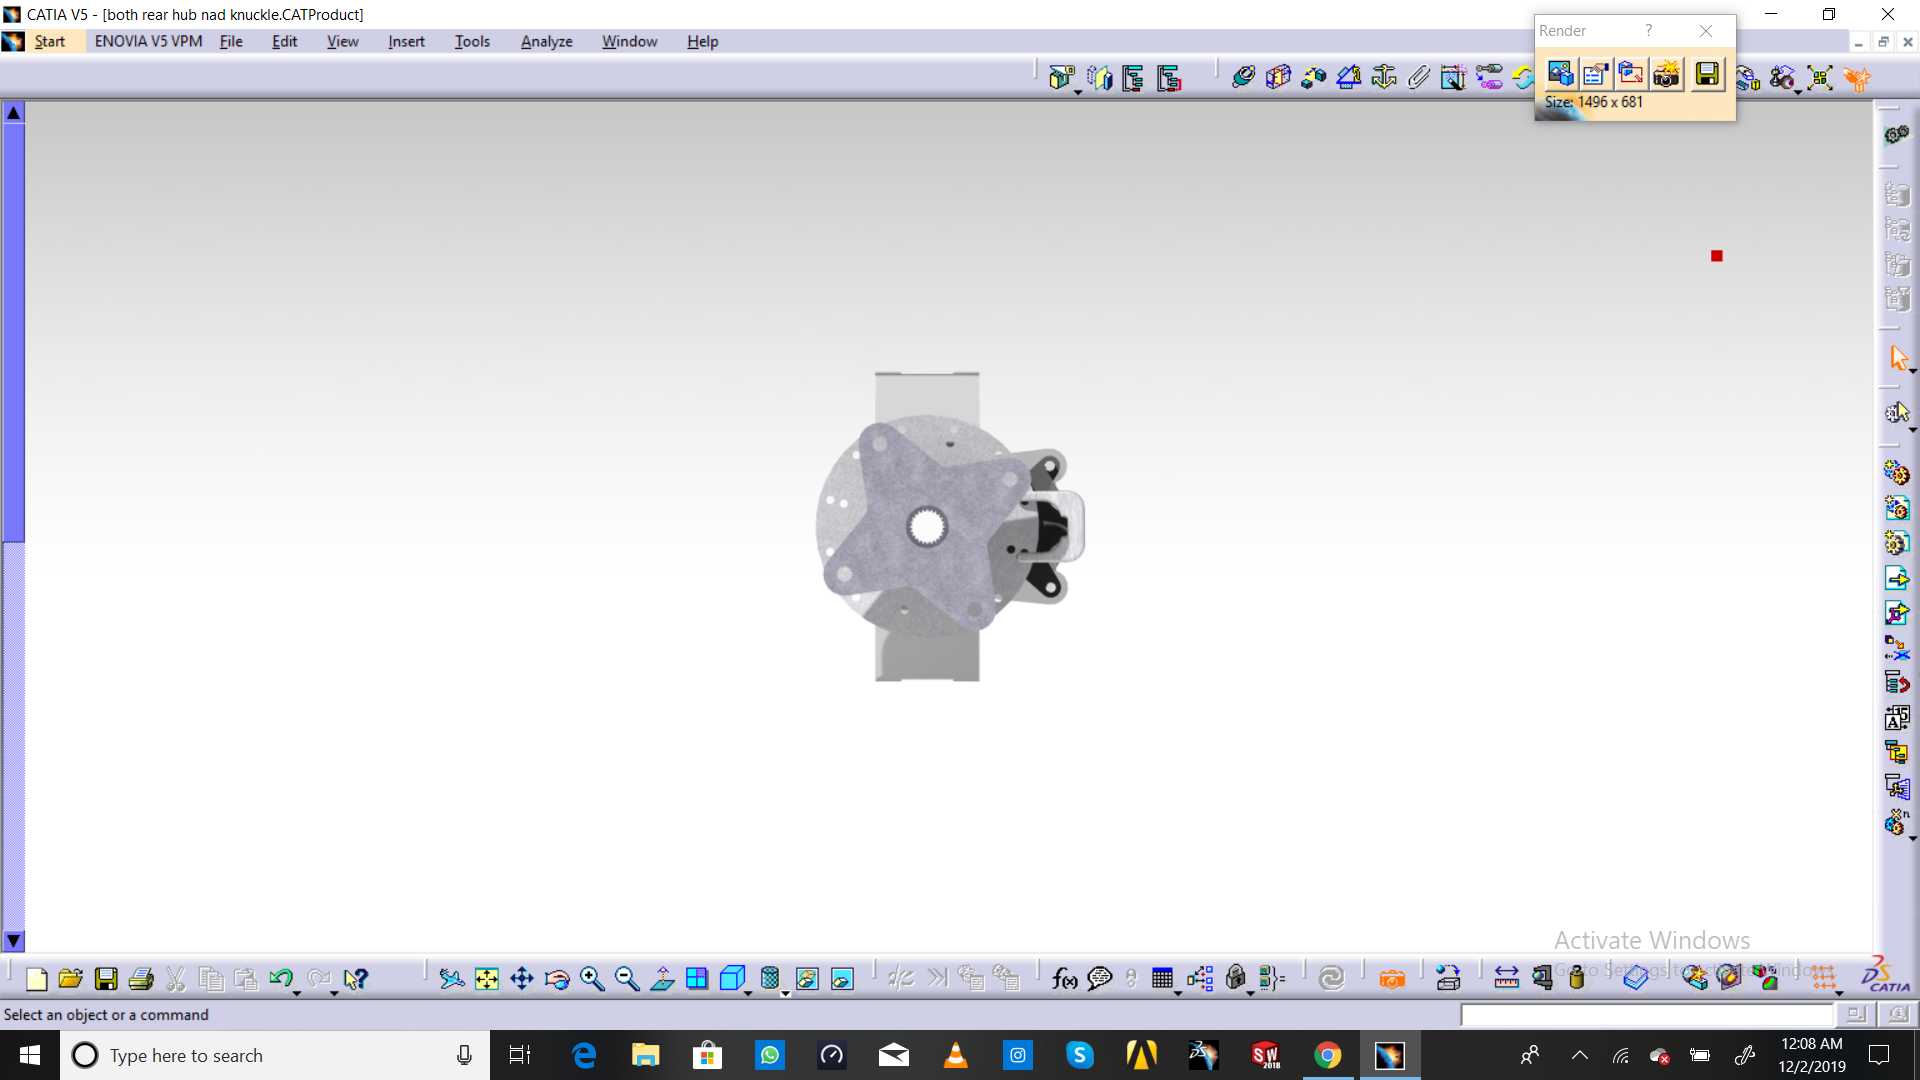This screenshot has height=1080, width=1920.
Task: Open the Insert menu
Action: coord(406,41)
